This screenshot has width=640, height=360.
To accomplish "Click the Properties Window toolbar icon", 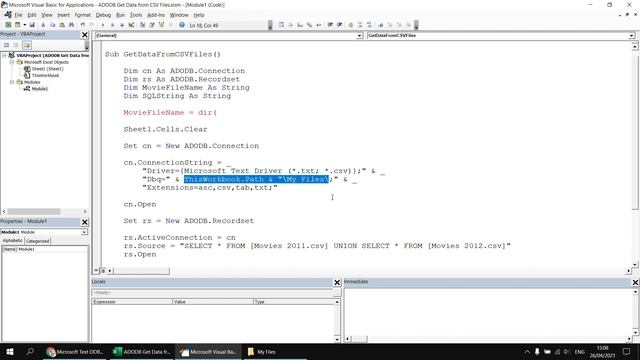I will click(x=152, y=25).
